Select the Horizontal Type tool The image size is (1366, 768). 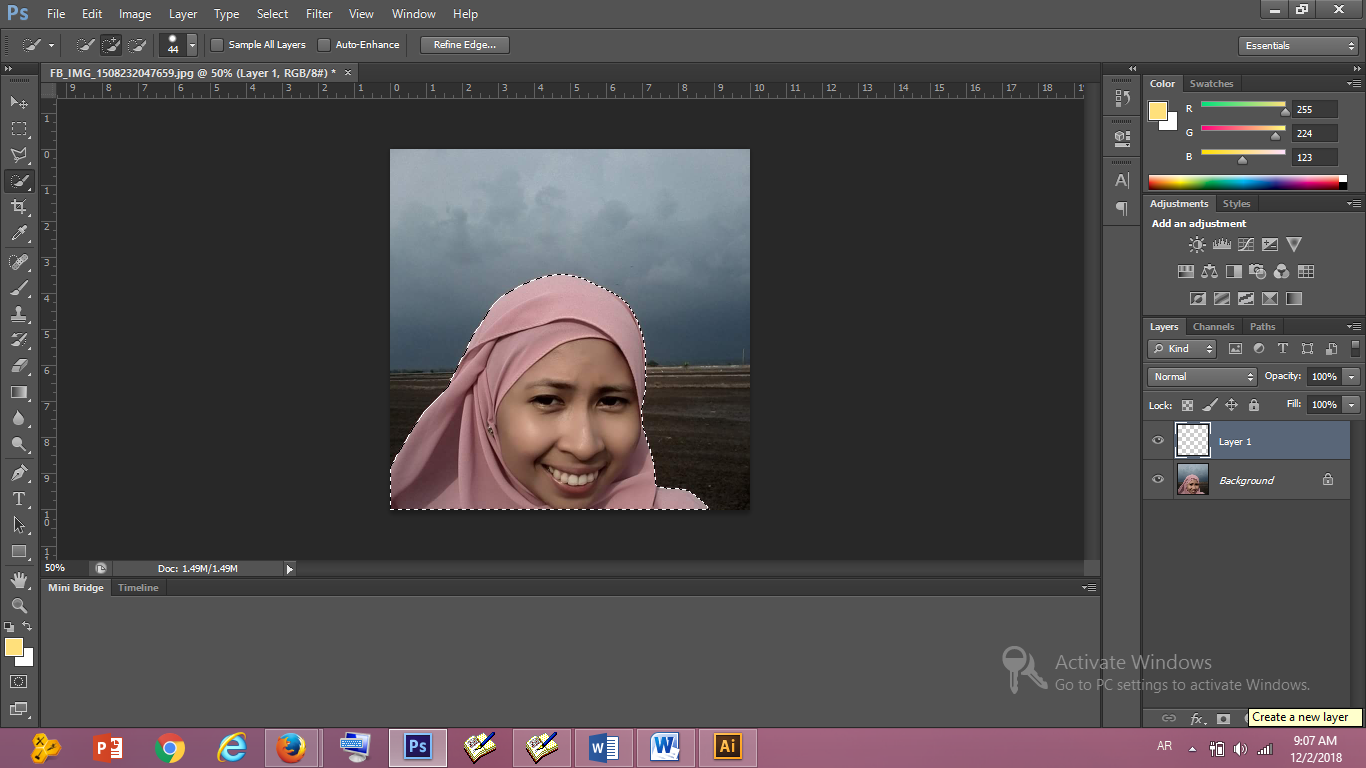[19, 498]
